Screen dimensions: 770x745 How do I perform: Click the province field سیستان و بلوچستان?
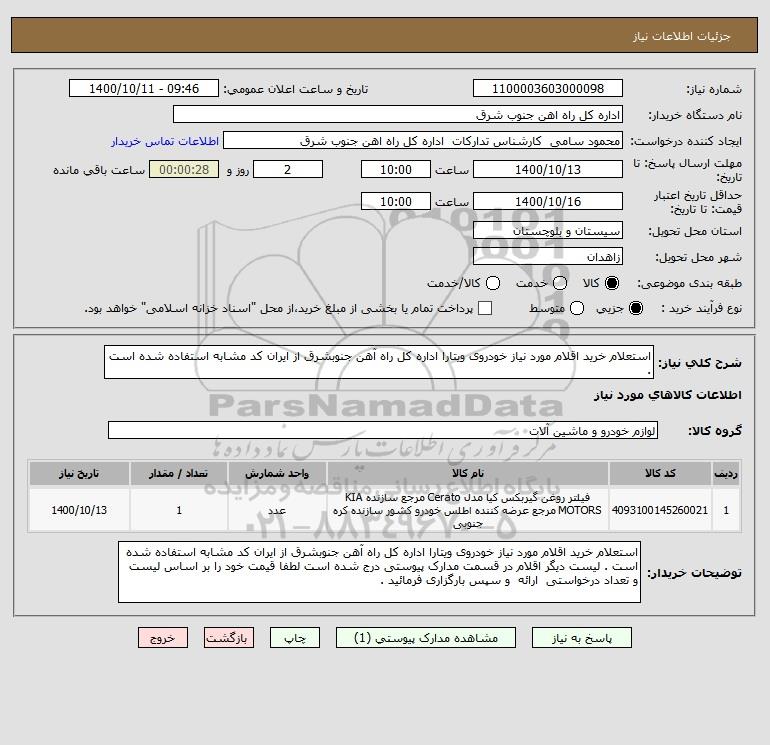548,230
